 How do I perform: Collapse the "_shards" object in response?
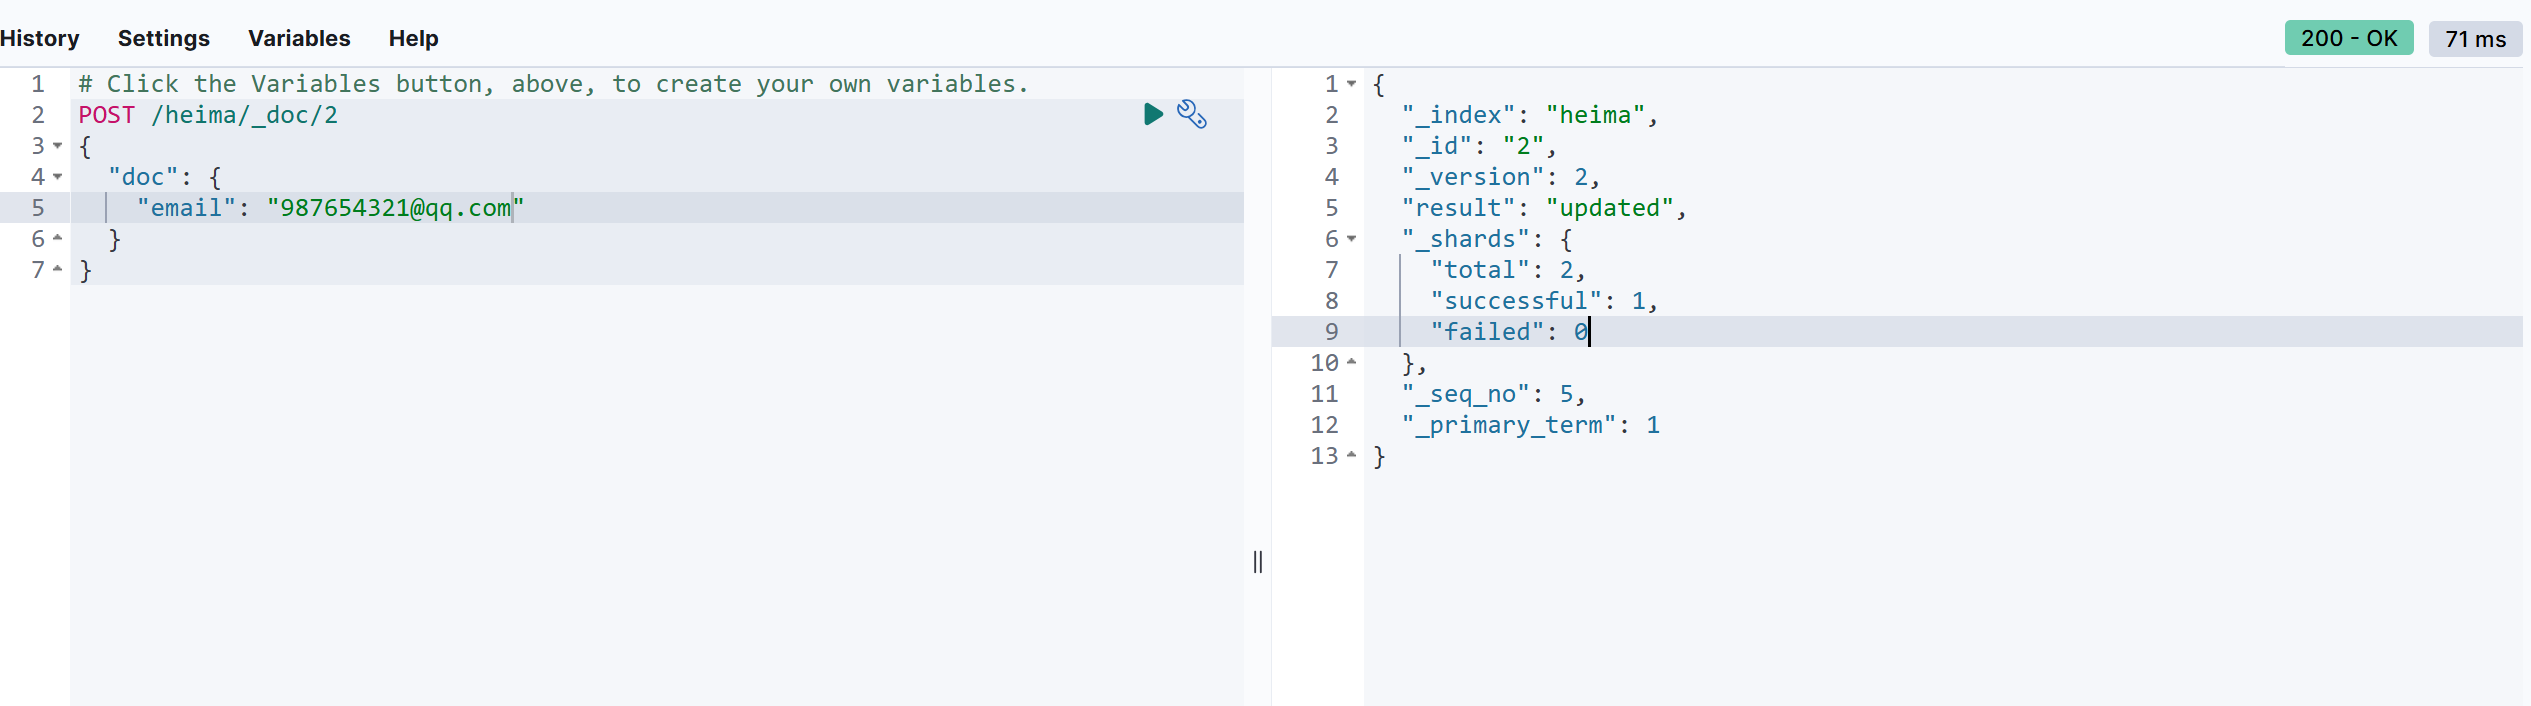1352,239
